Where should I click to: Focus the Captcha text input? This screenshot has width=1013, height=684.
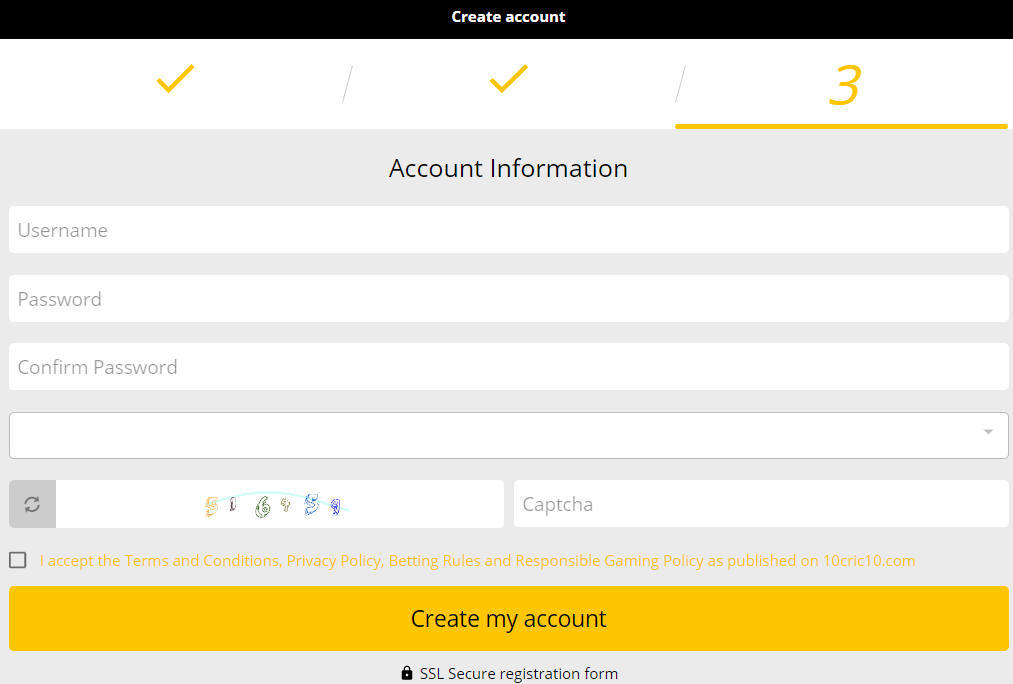point(760,504)
